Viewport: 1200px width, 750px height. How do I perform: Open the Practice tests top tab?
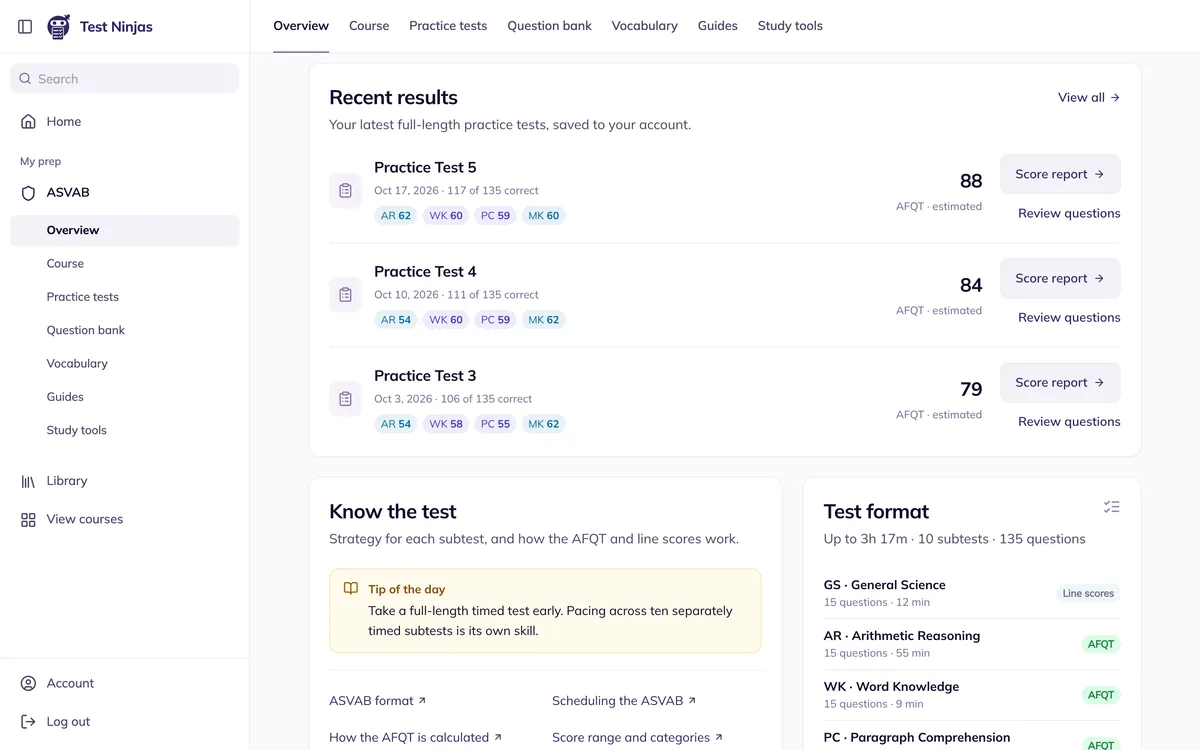(x=448, y=26)
